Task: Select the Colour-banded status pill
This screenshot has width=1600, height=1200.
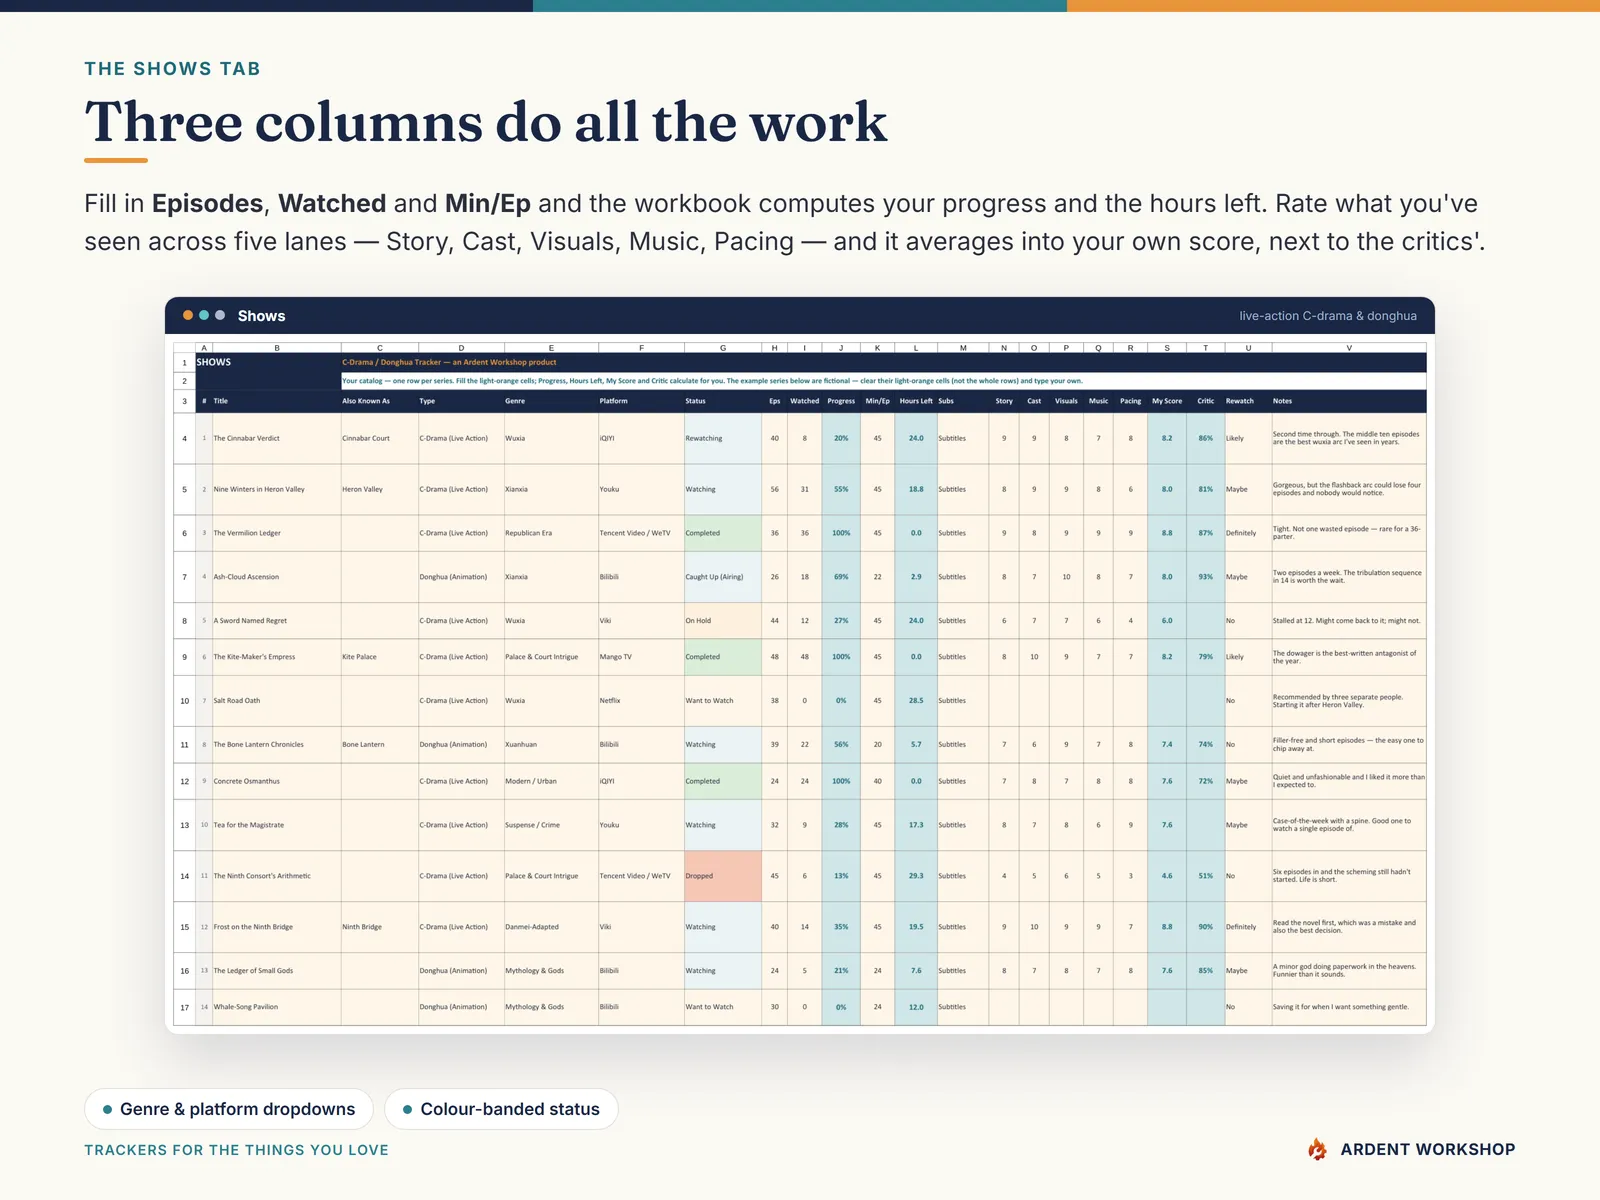Action: point(501,1109)
